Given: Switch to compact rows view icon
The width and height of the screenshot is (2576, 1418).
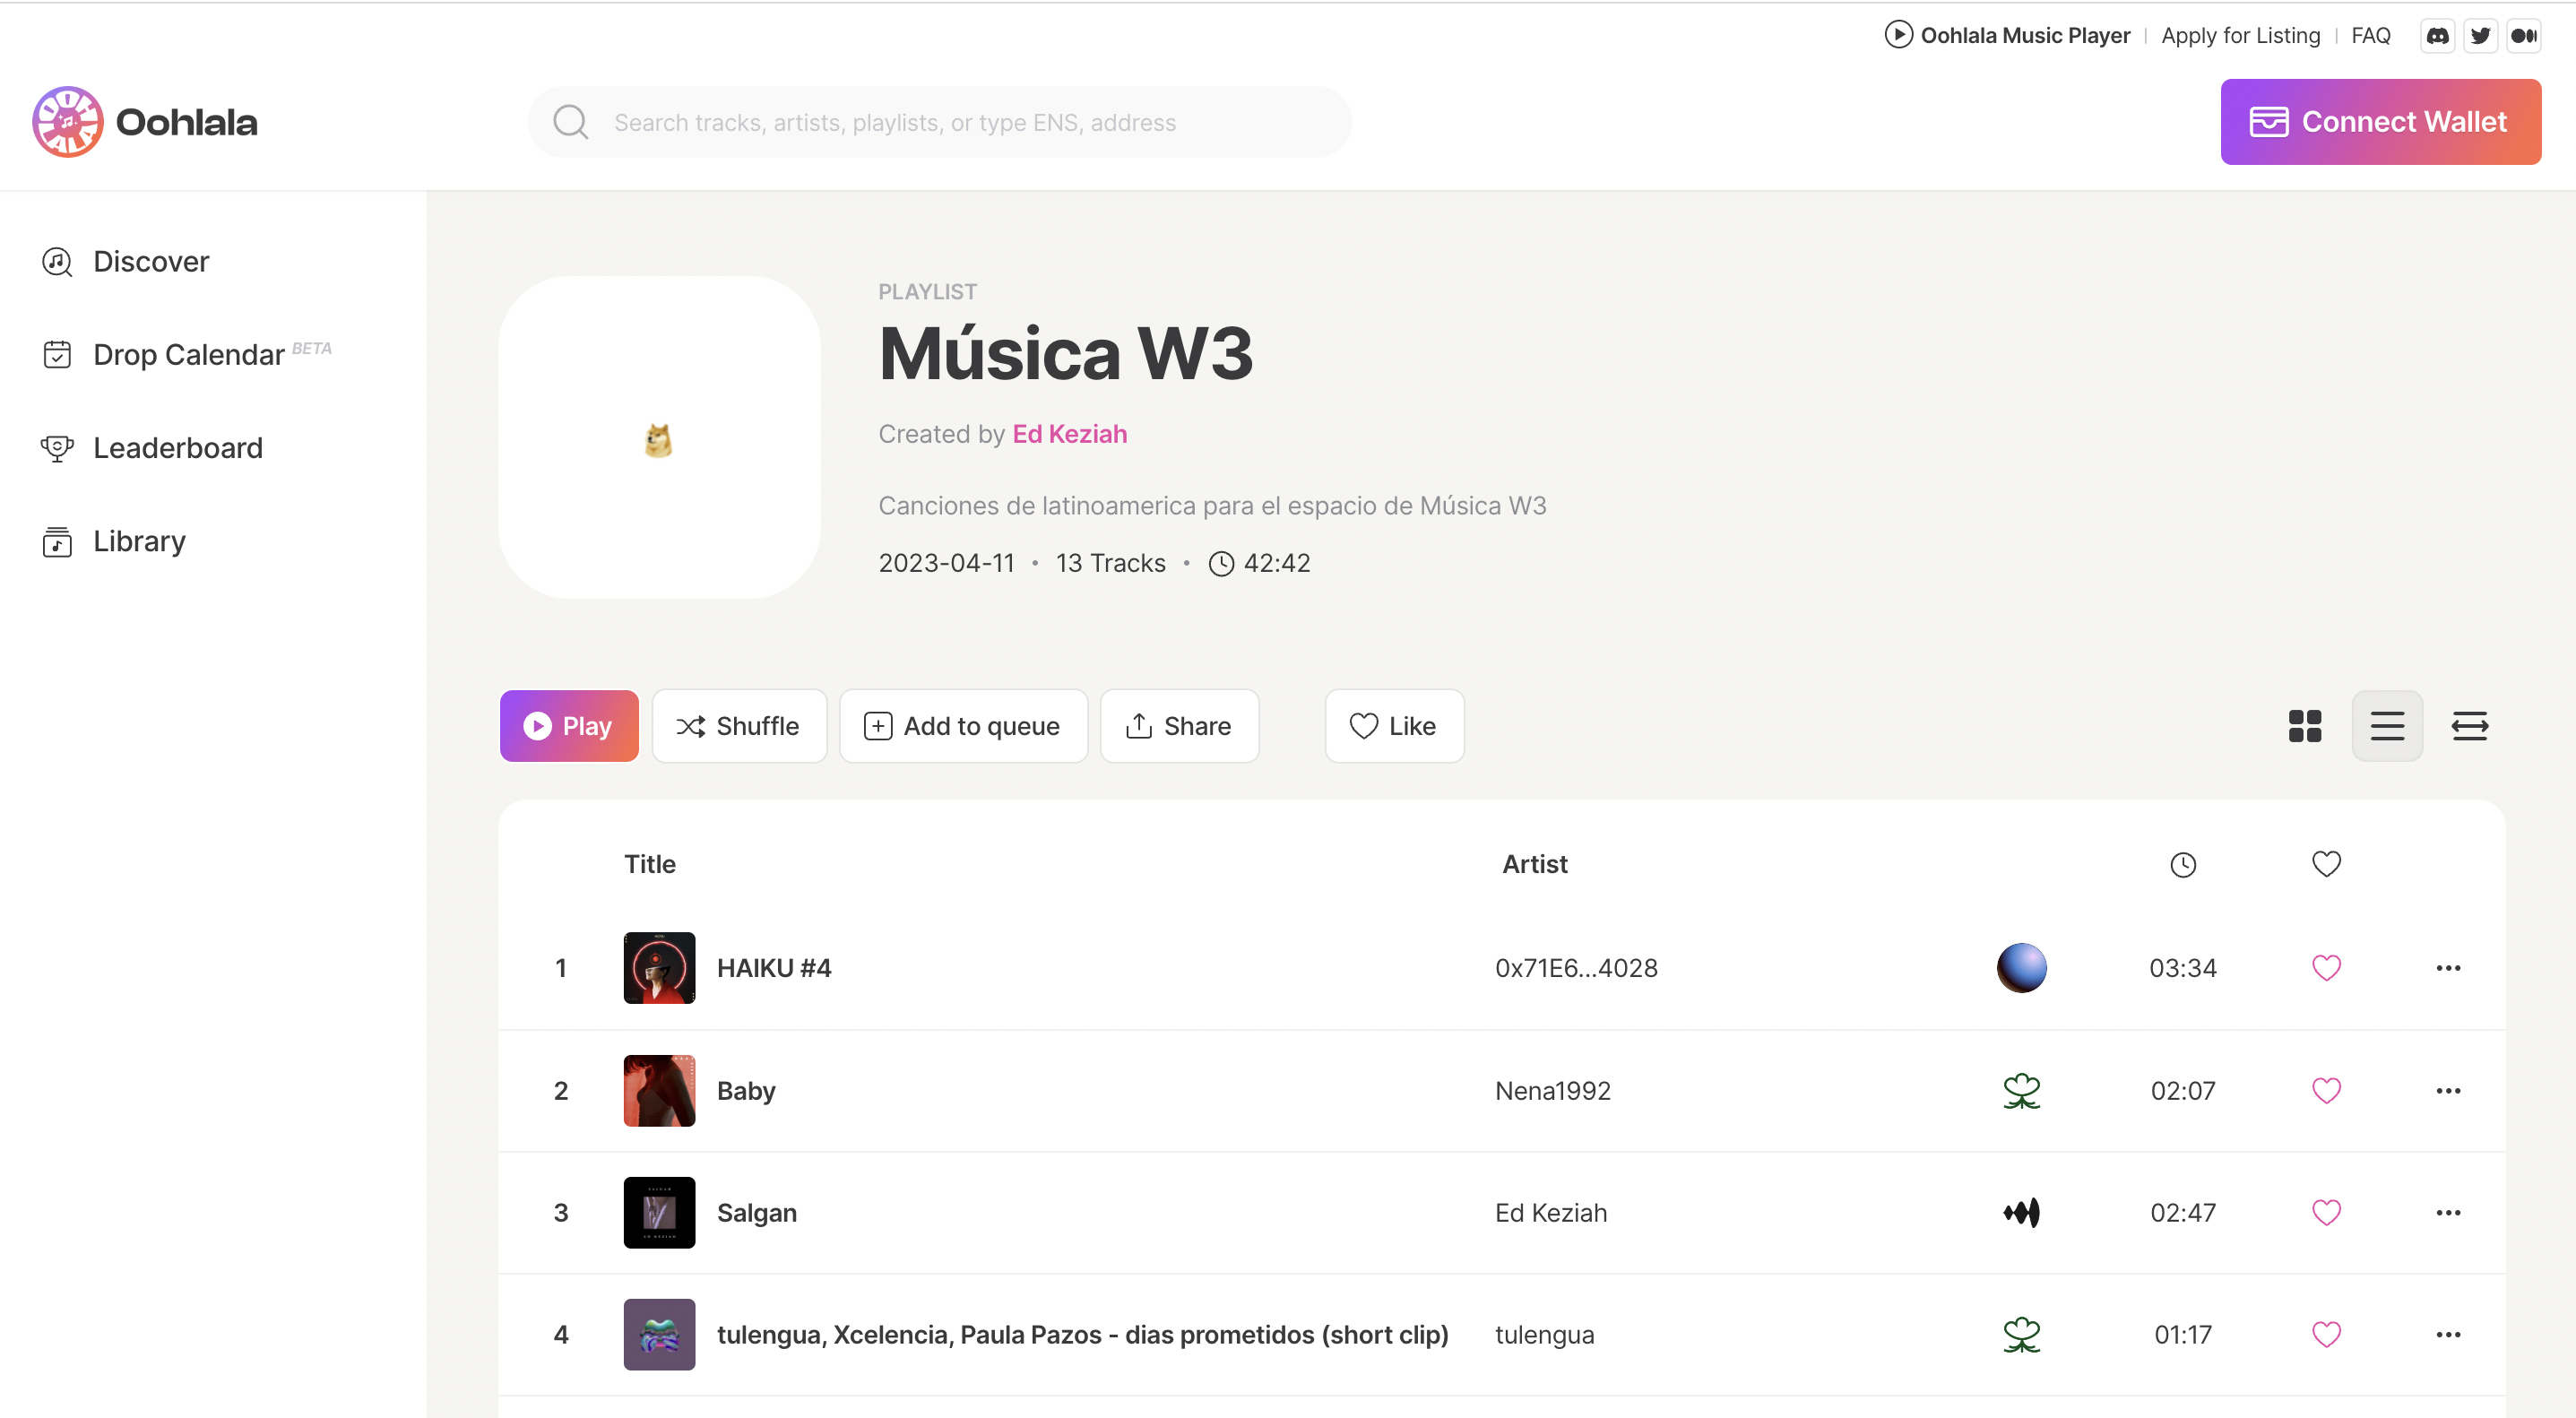Looking at the screenshot, I should (2469, 726).
